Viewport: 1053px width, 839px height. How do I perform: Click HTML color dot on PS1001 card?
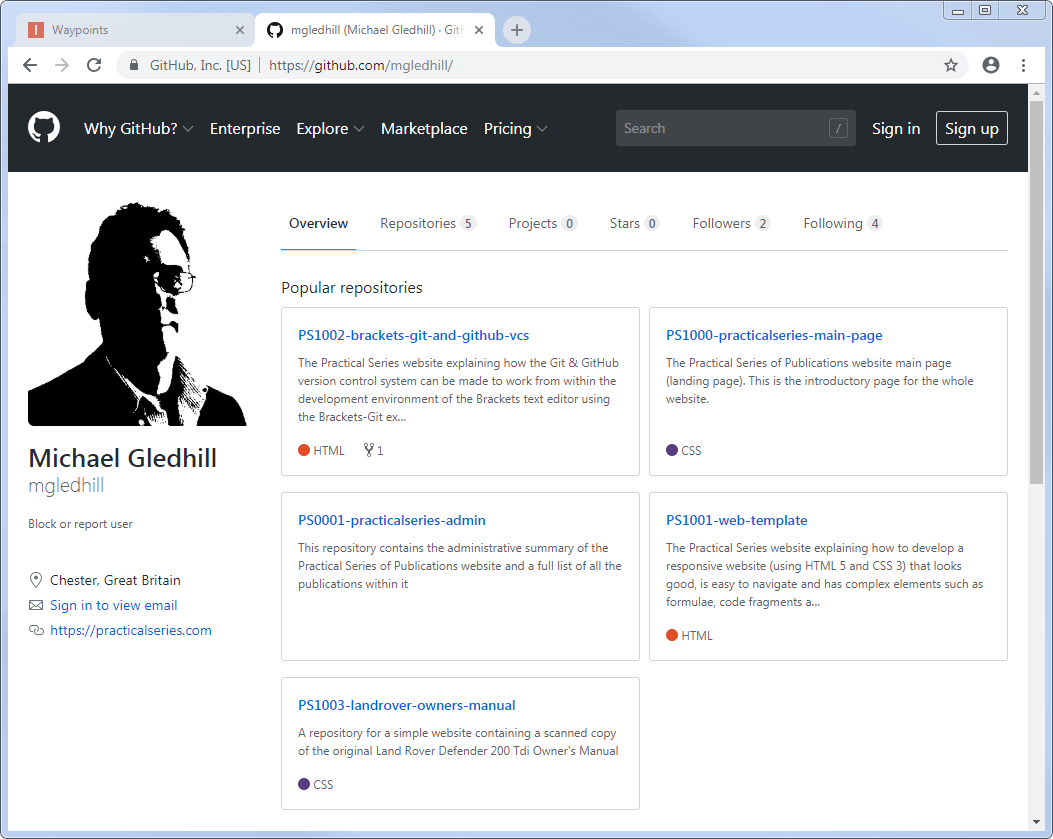(x=672, y=635)
